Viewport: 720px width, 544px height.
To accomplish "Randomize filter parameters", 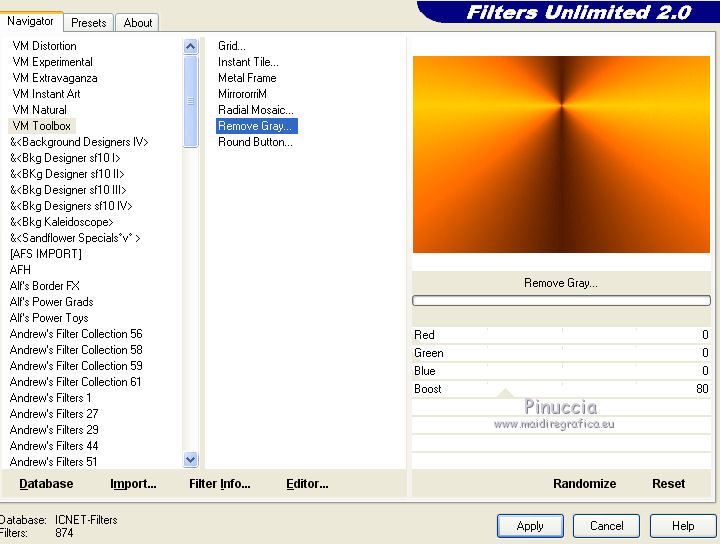I will [585, 483].
